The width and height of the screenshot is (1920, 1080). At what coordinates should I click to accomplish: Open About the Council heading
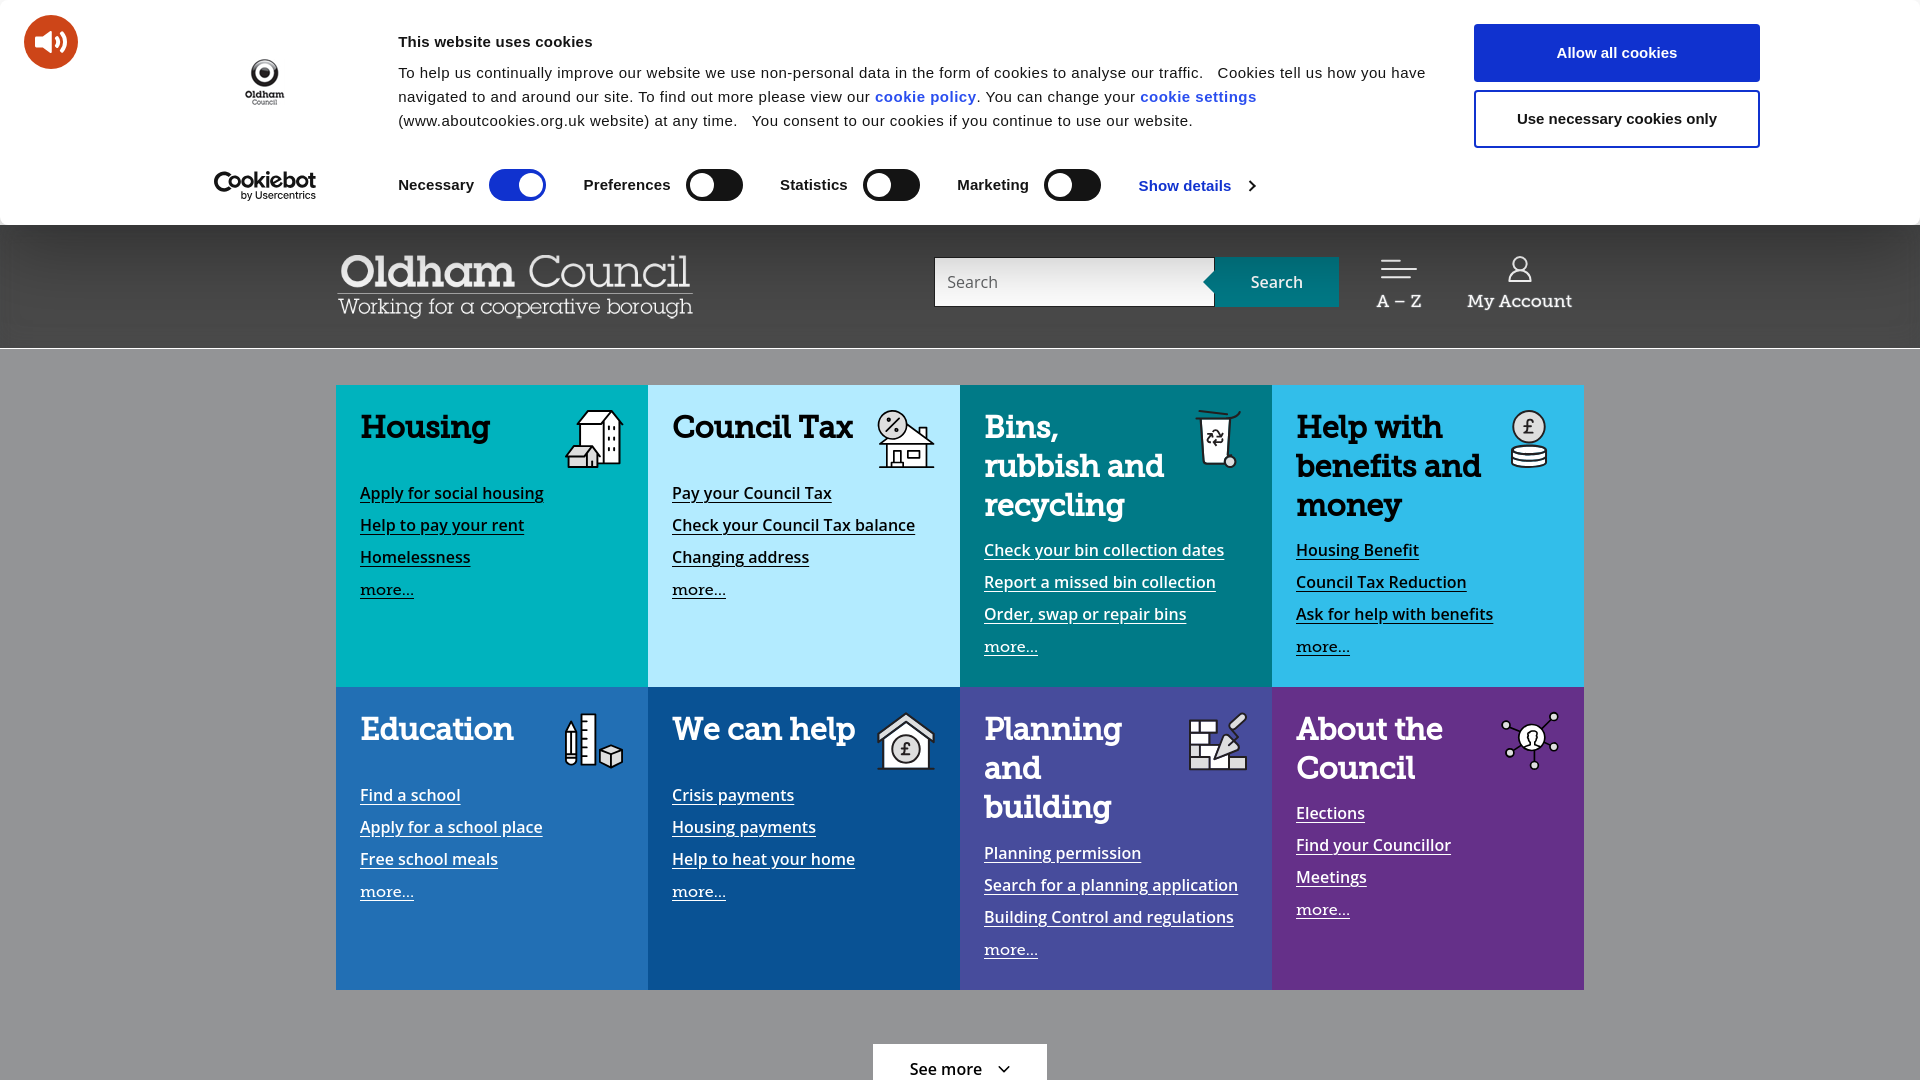click(1369, 749)
